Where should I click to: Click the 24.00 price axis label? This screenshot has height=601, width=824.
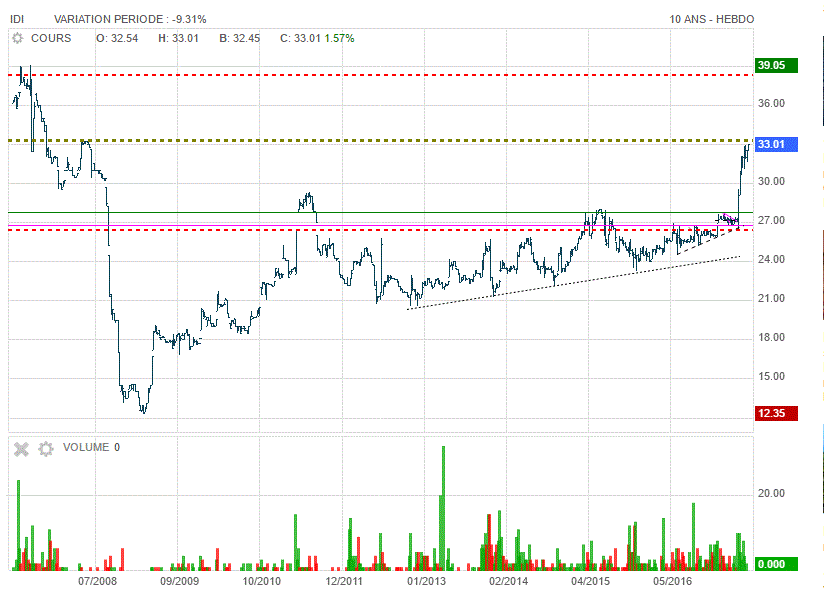[x=771, y=259]
